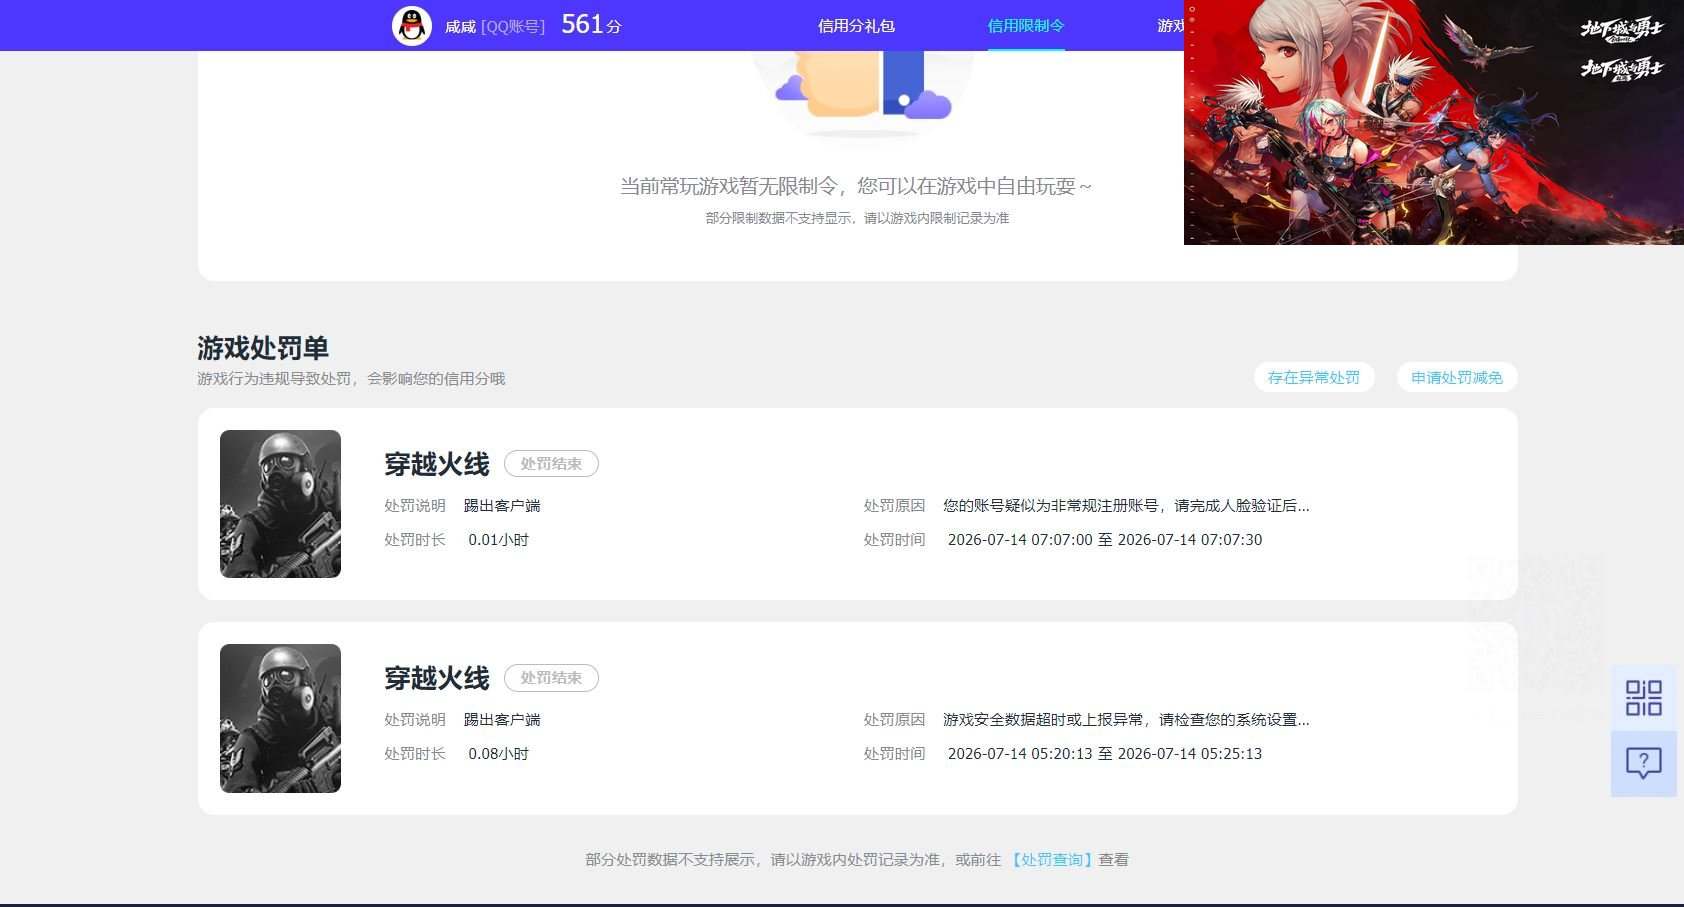Click 处罚结束 badge on the 0.01小时 card

click(x=551, y=464)
